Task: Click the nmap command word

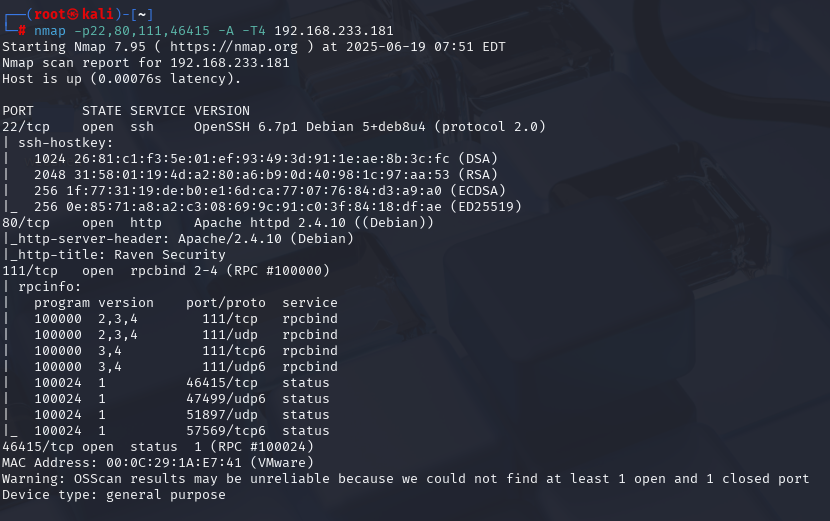Action: [x=50, y=31]
